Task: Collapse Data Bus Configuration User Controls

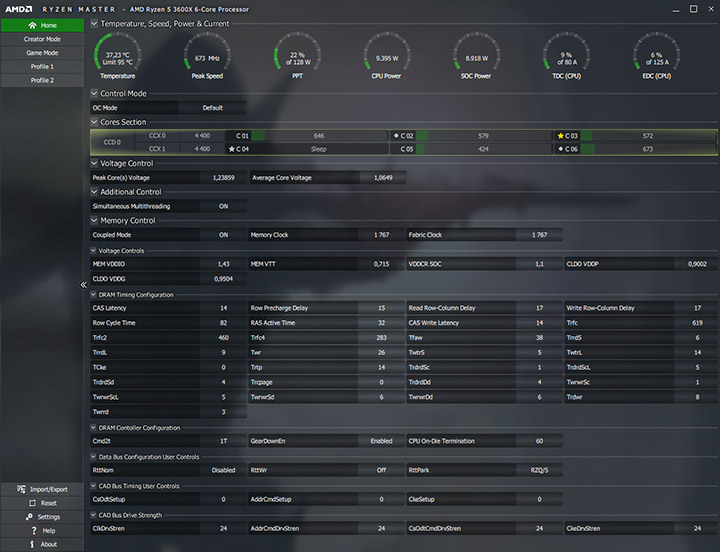Action: [x=93, y=457]
